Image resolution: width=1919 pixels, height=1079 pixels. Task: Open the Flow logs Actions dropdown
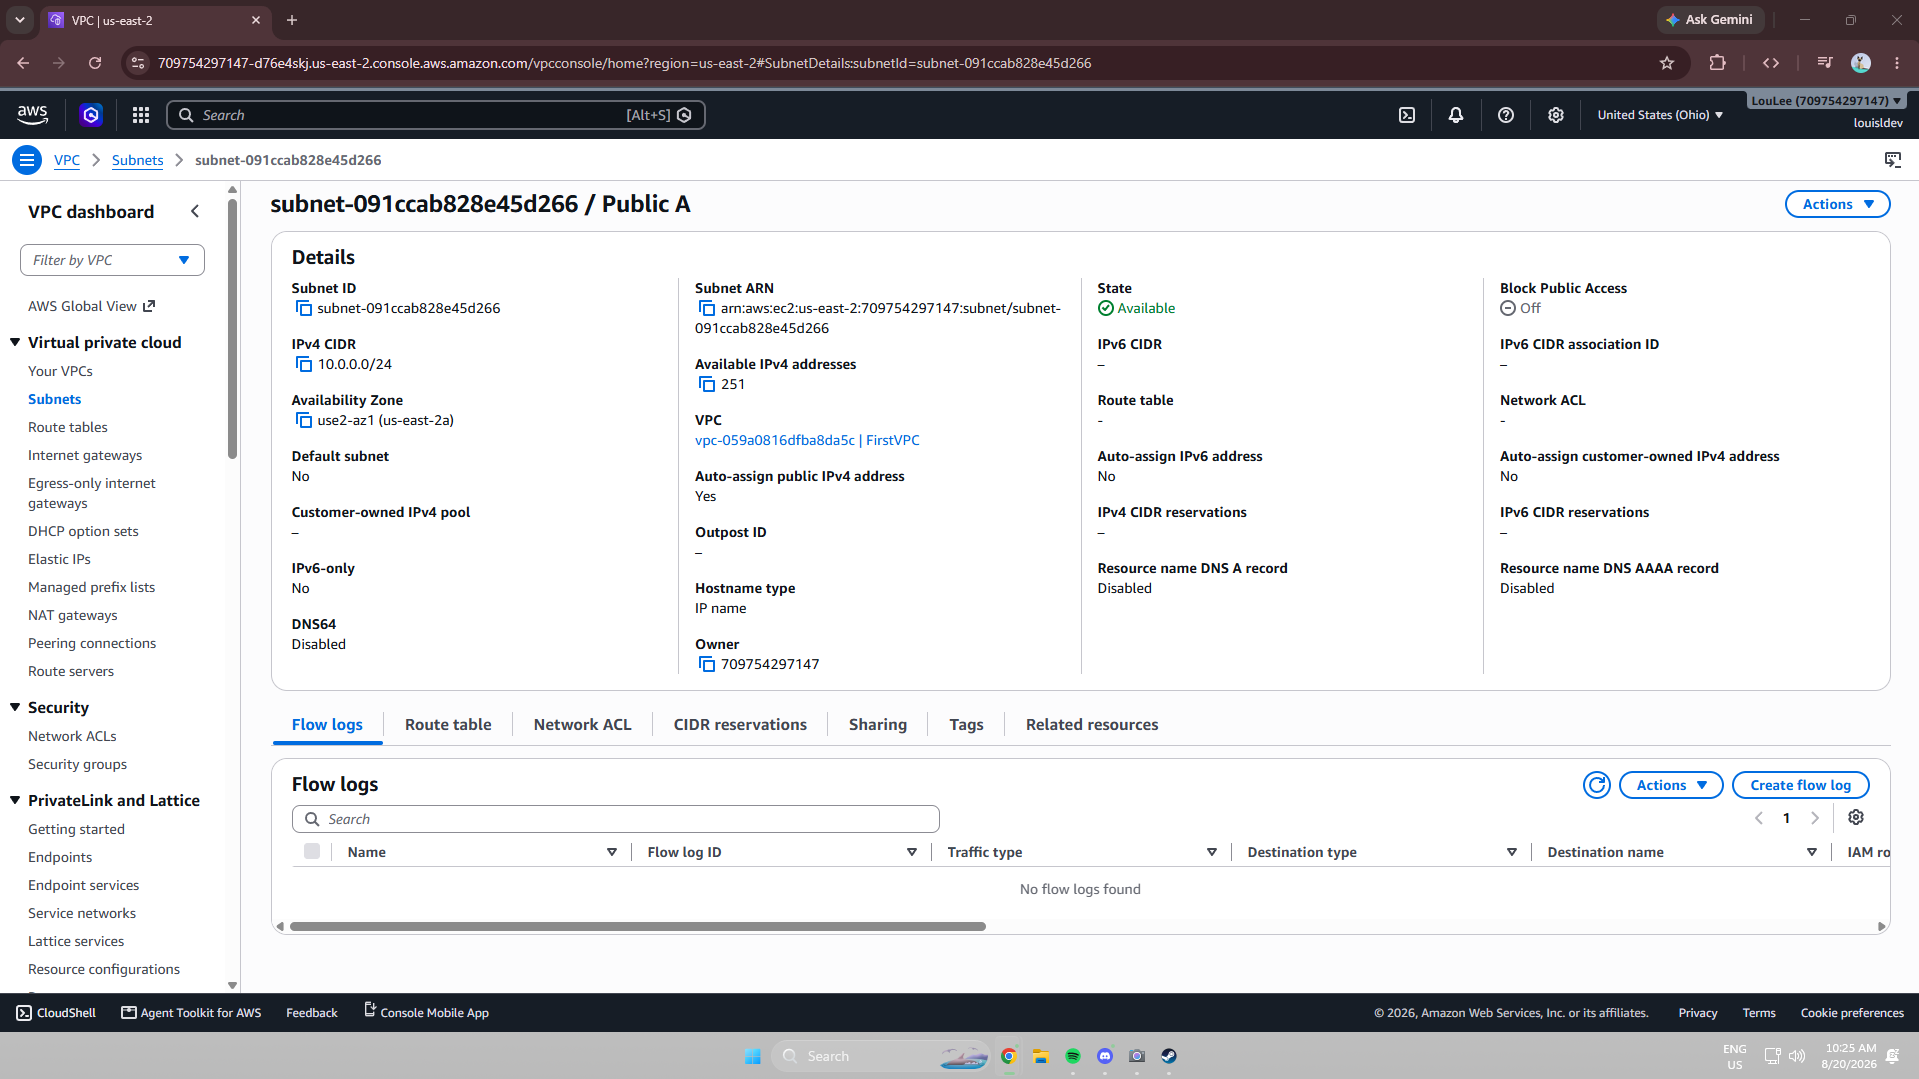tap(1670, 785)
